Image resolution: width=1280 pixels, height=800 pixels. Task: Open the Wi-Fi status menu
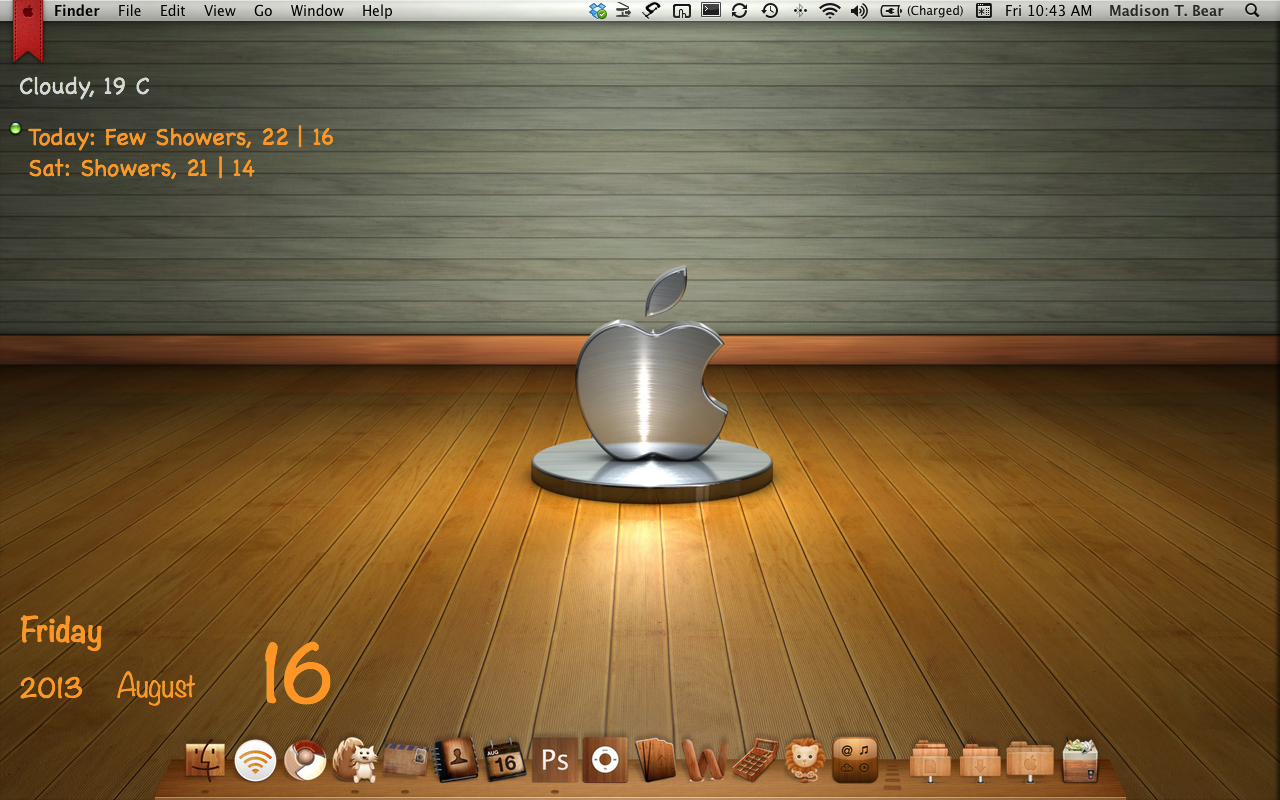[829, 11]
